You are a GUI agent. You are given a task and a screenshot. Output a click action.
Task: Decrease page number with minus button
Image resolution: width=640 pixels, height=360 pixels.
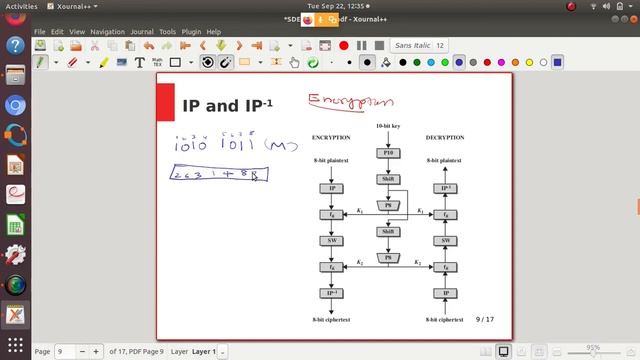(82, 351)
